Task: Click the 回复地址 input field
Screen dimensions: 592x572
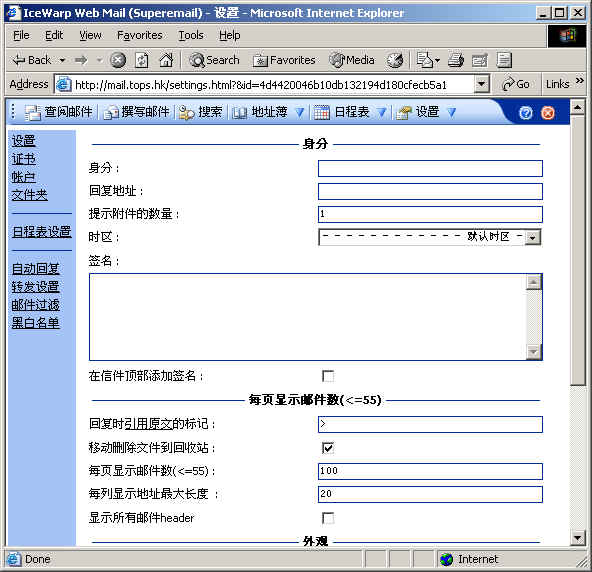Action: click(430, 191)
